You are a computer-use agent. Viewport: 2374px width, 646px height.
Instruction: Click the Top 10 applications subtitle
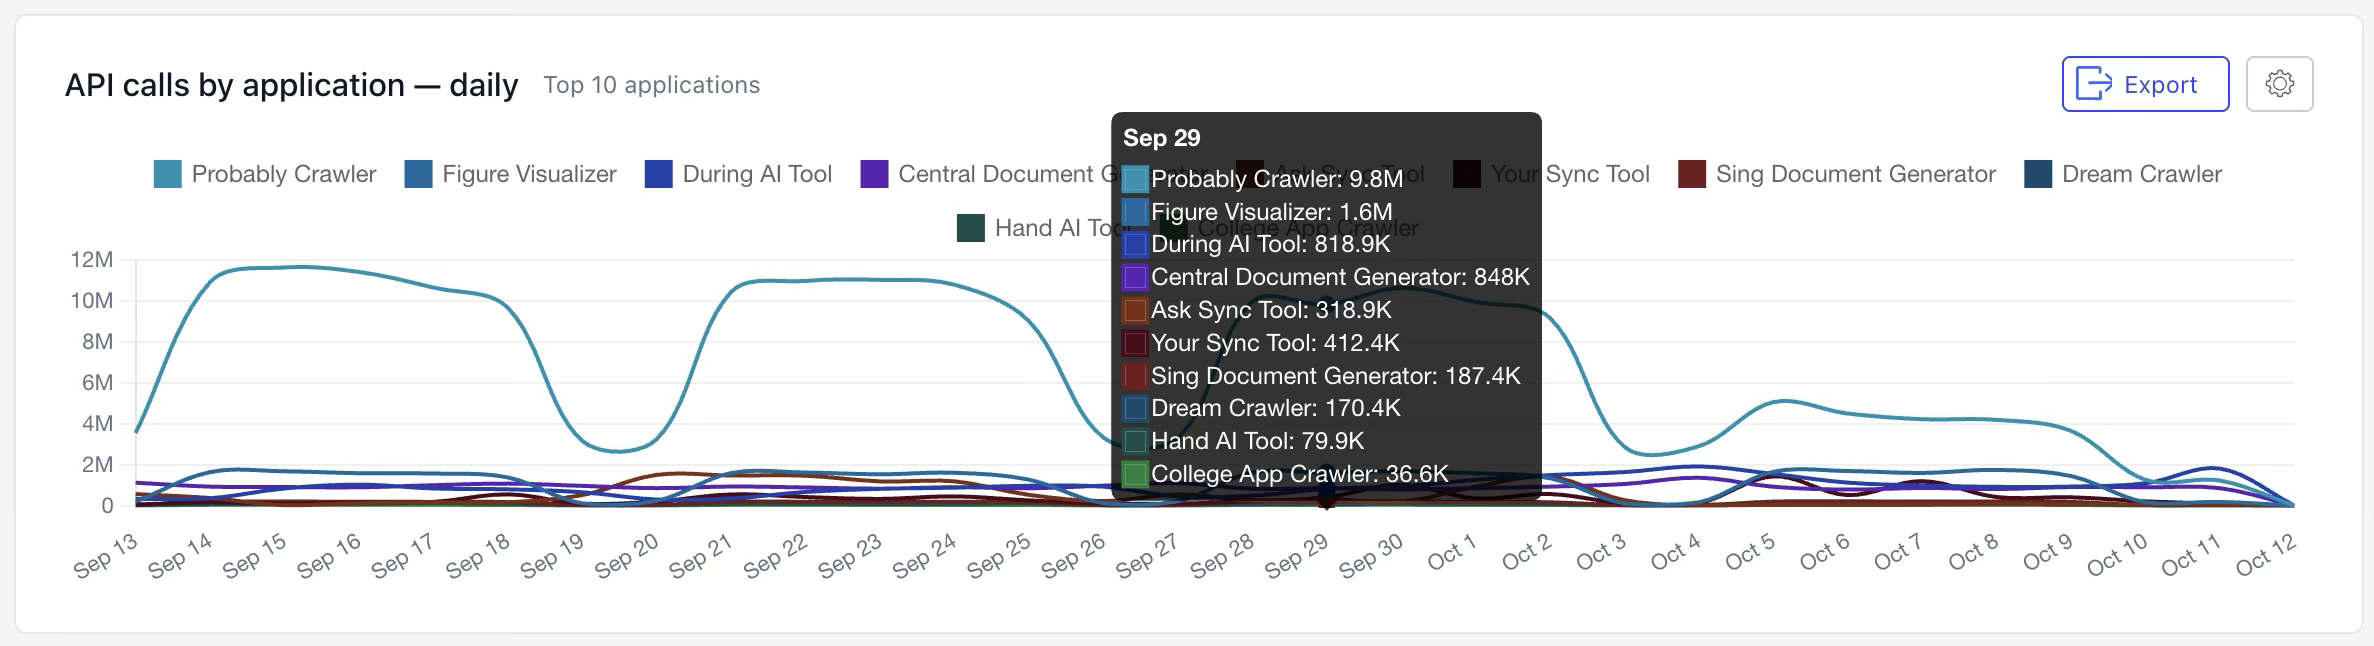(x=652, y=85)
